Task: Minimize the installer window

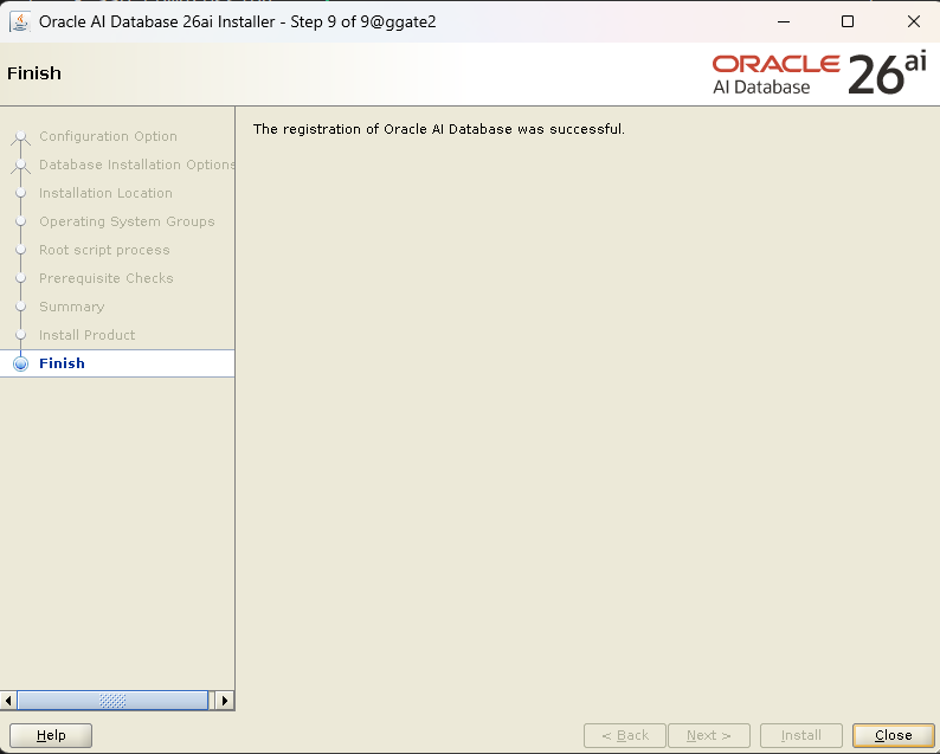Action: coord(784,22)
